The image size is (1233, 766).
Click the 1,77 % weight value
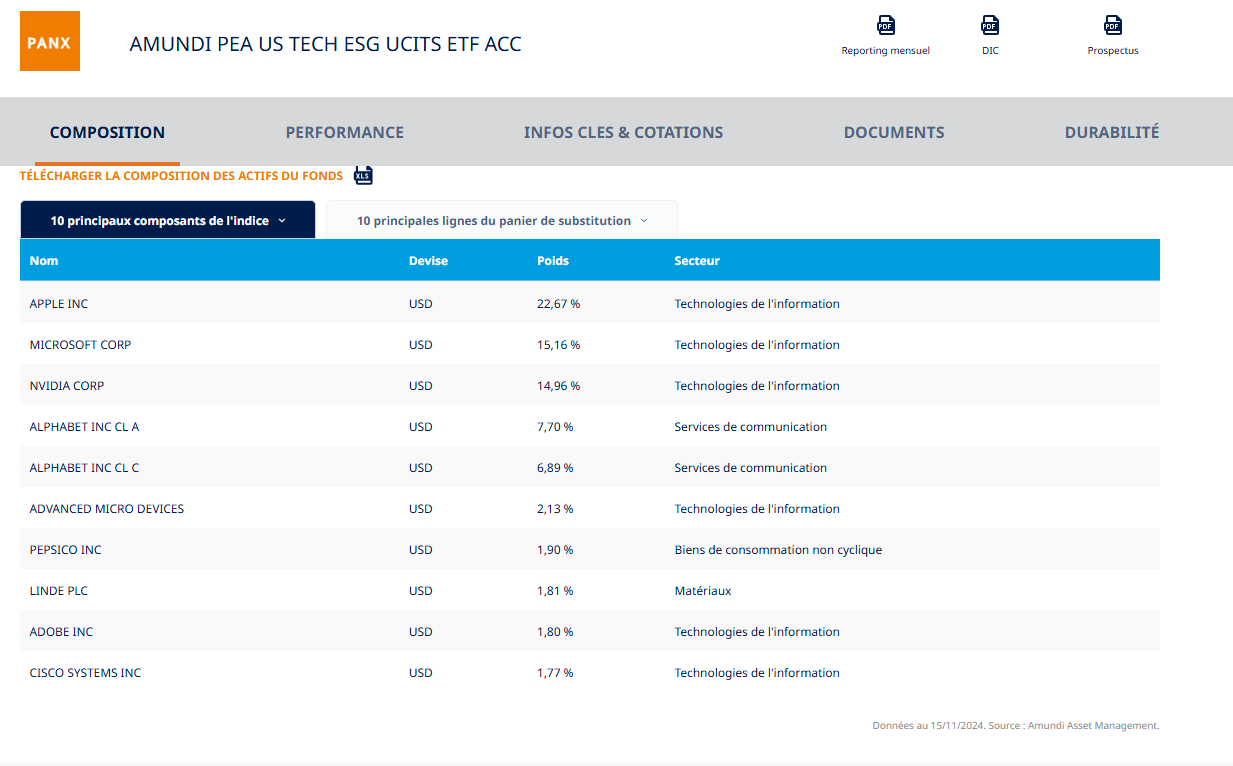555,673
